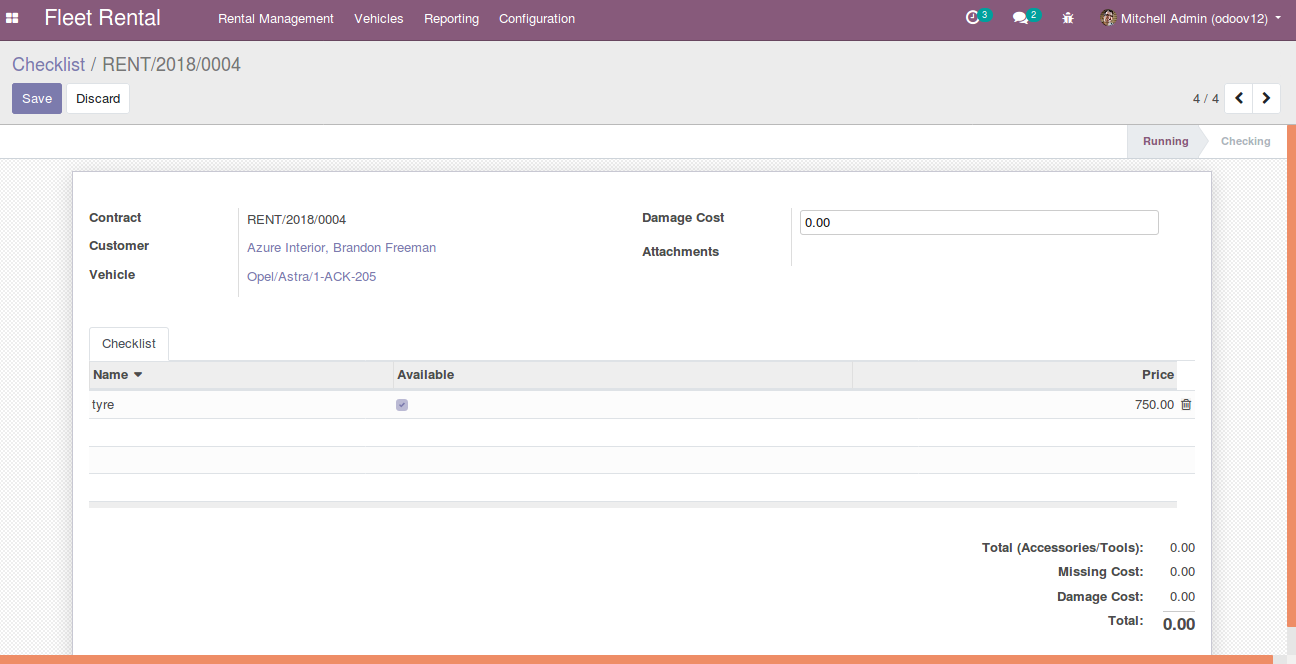
Task: Click Mitchell Admin avatar picture
Action: [1108, 18]
